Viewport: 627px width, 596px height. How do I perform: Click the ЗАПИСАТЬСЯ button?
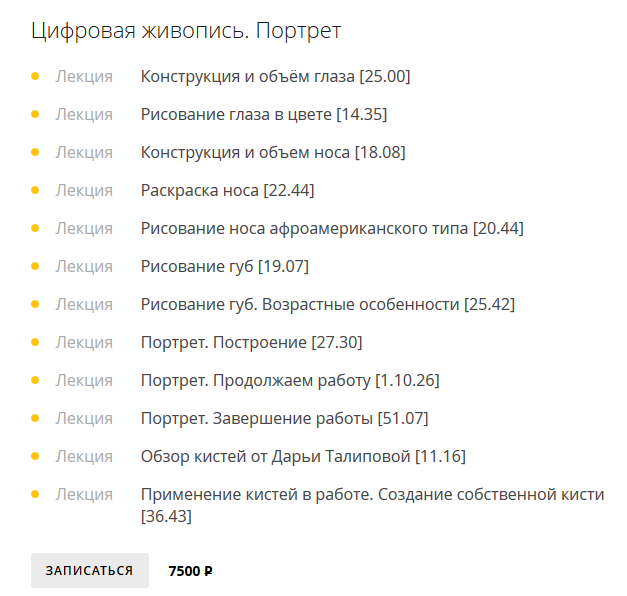click(89, 570)
